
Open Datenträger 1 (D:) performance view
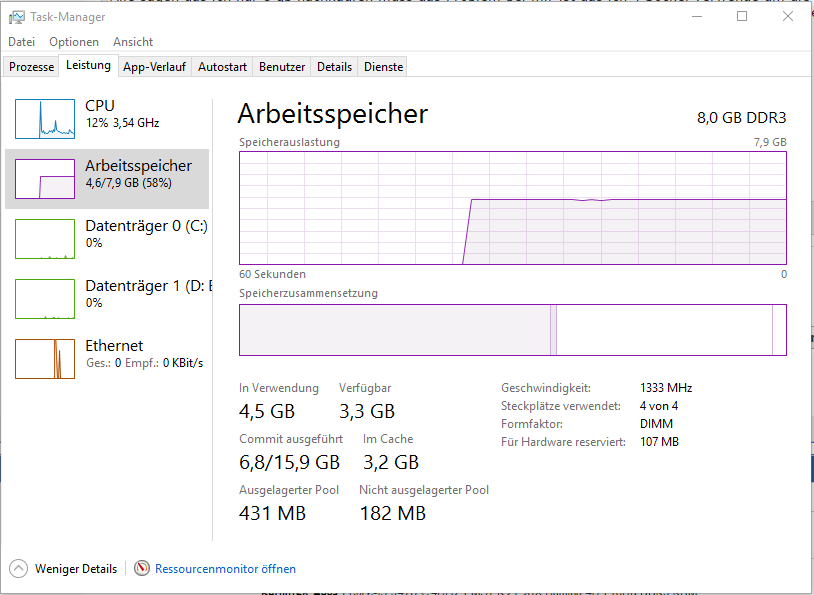107,299
